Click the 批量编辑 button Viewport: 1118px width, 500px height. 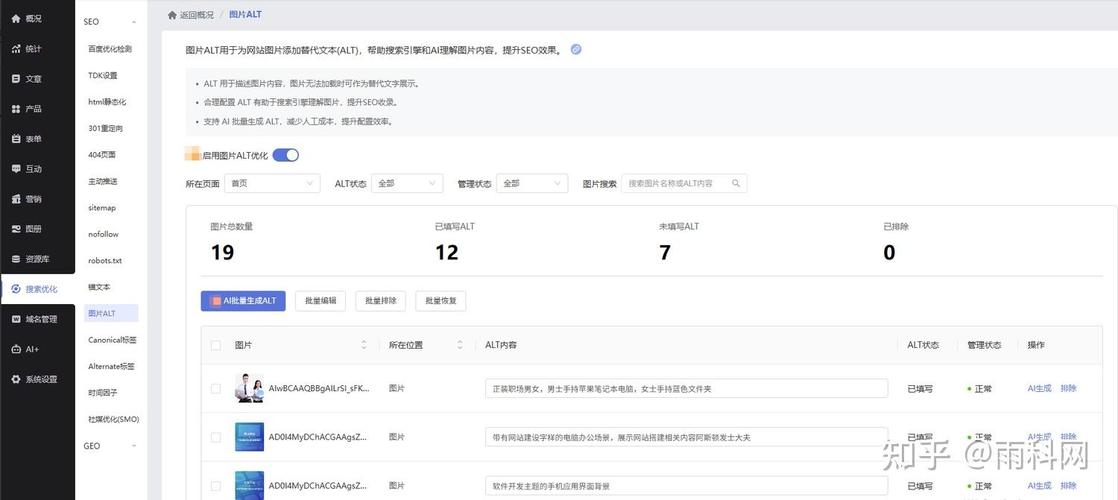click(x=320, y=301)
